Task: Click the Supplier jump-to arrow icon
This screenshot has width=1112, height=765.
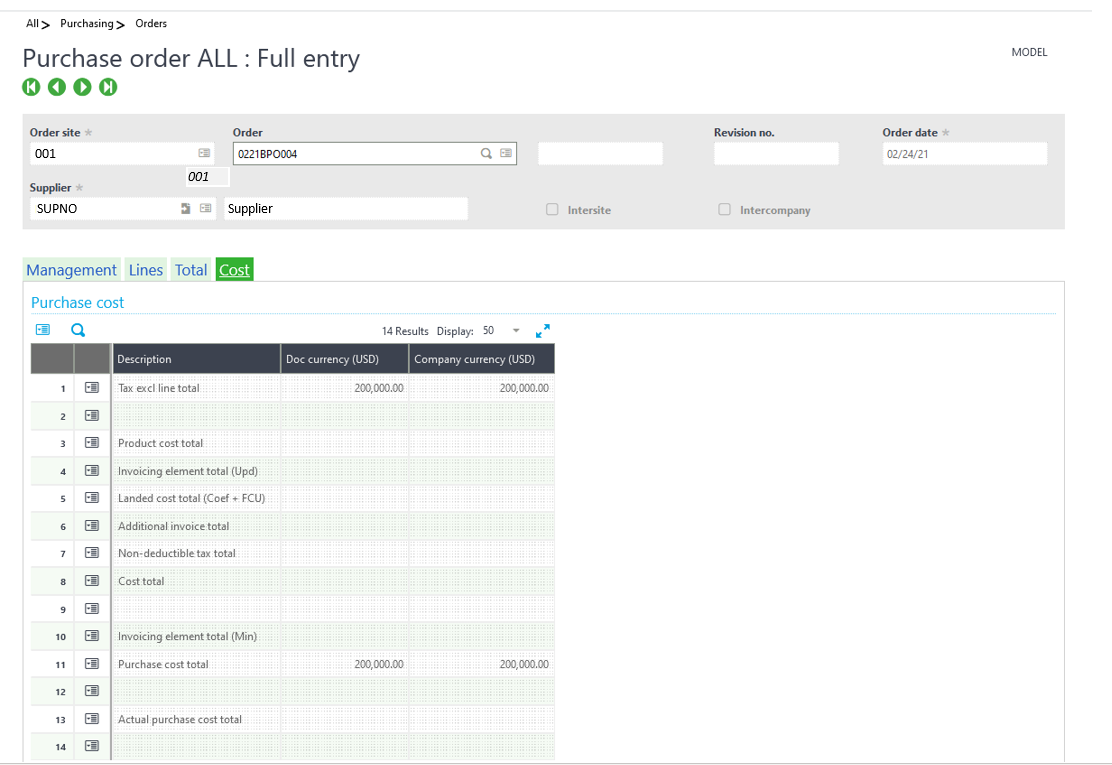Action: (x=185, y=208)
